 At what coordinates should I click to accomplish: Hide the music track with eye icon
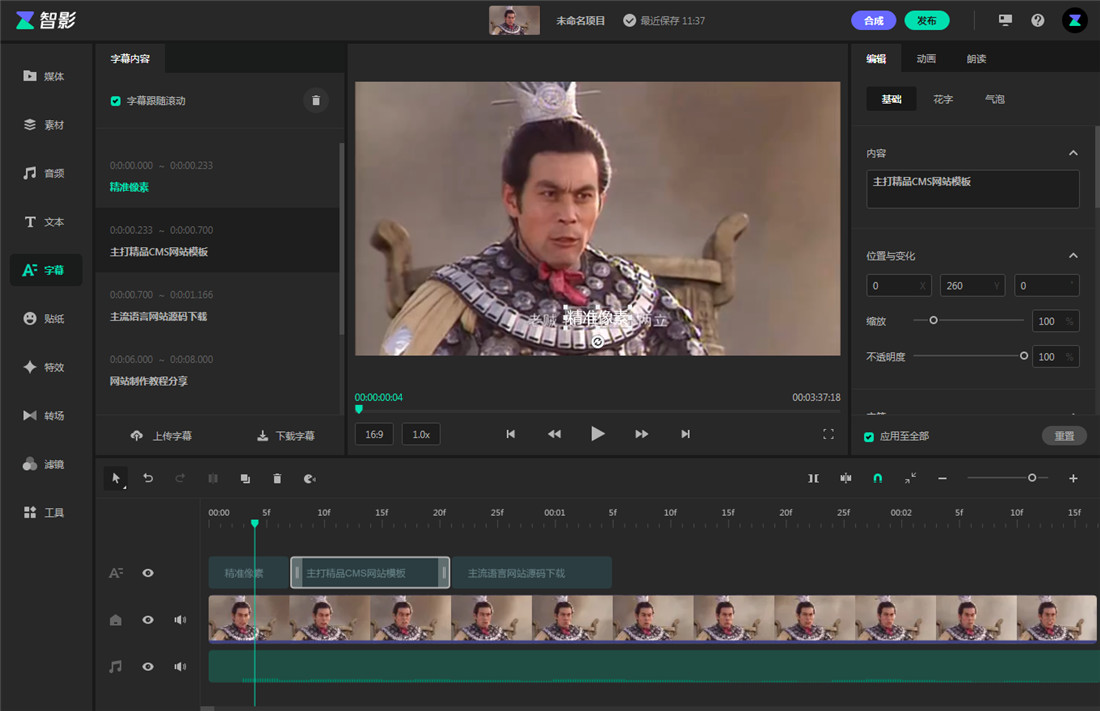[x=148, y=667]
